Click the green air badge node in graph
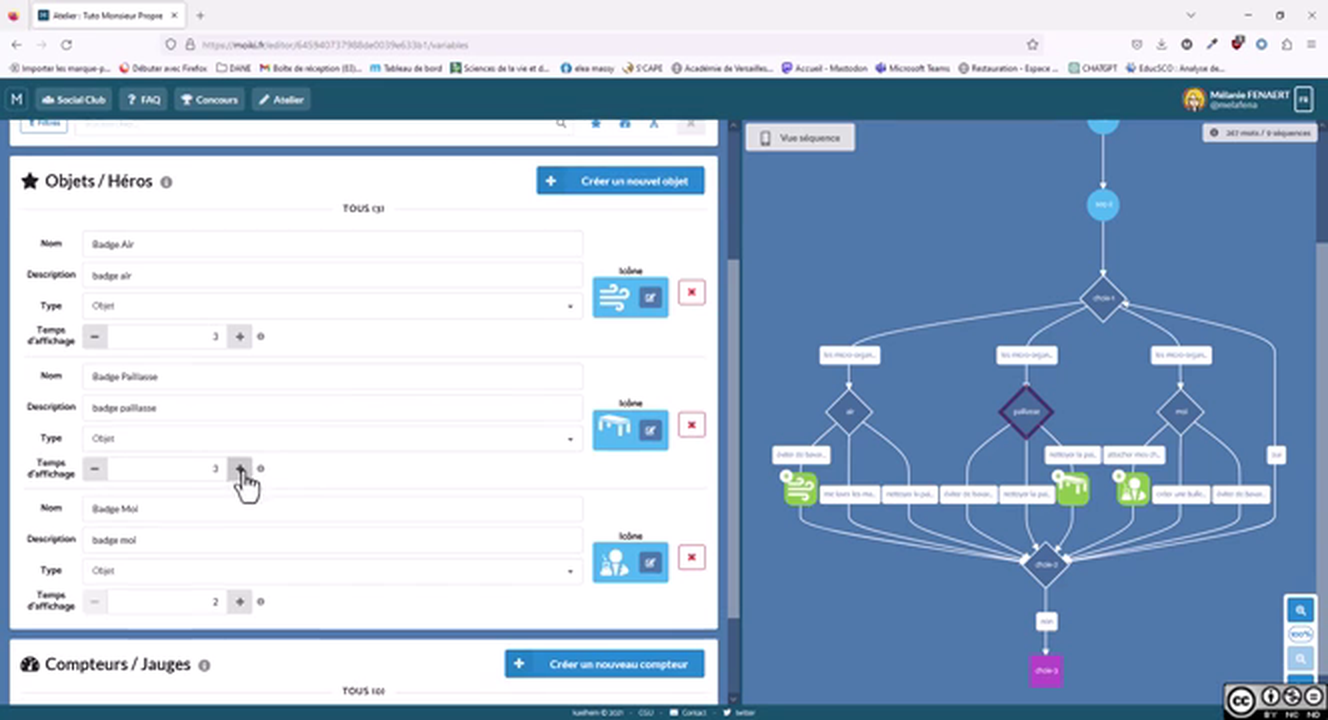The image size is (1328, 720). (800, 488)
